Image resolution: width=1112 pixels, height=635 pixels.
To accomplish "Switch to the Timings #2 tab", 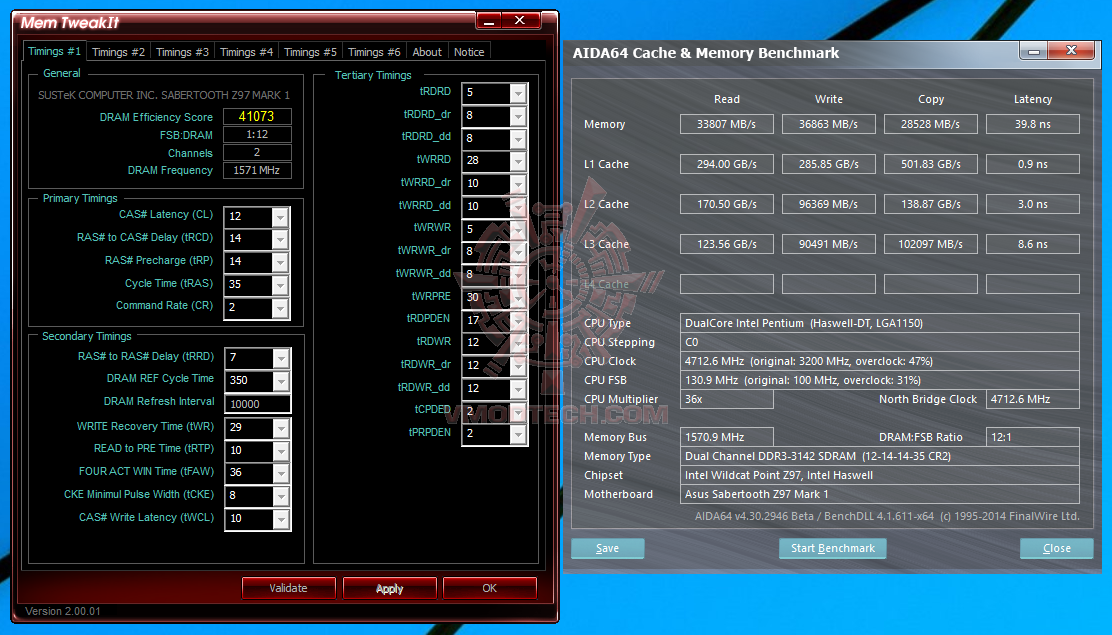I will [118, 52].
